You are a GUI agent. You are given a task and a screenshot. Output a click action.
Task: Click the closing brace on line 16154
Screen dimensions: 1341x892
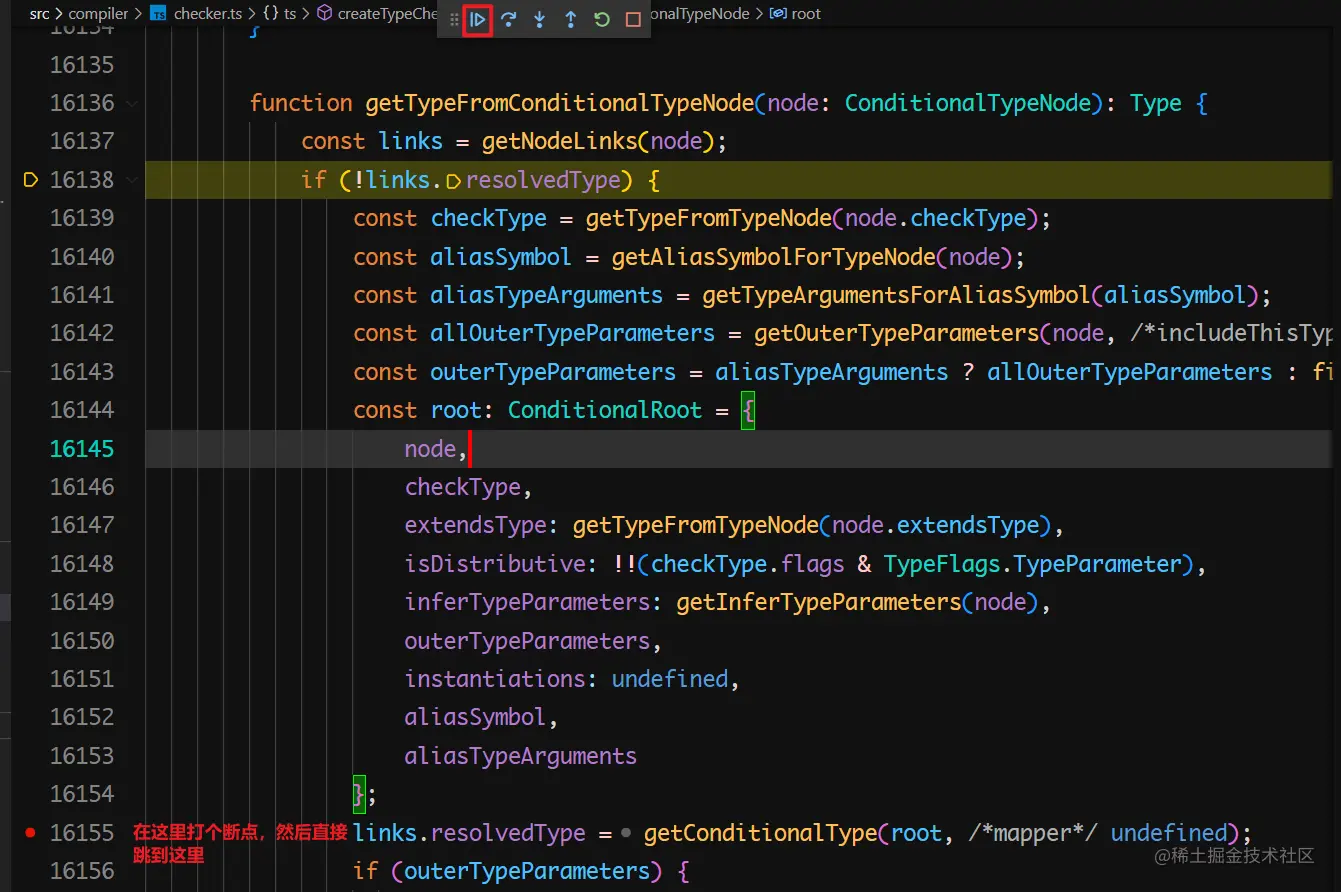360,794
